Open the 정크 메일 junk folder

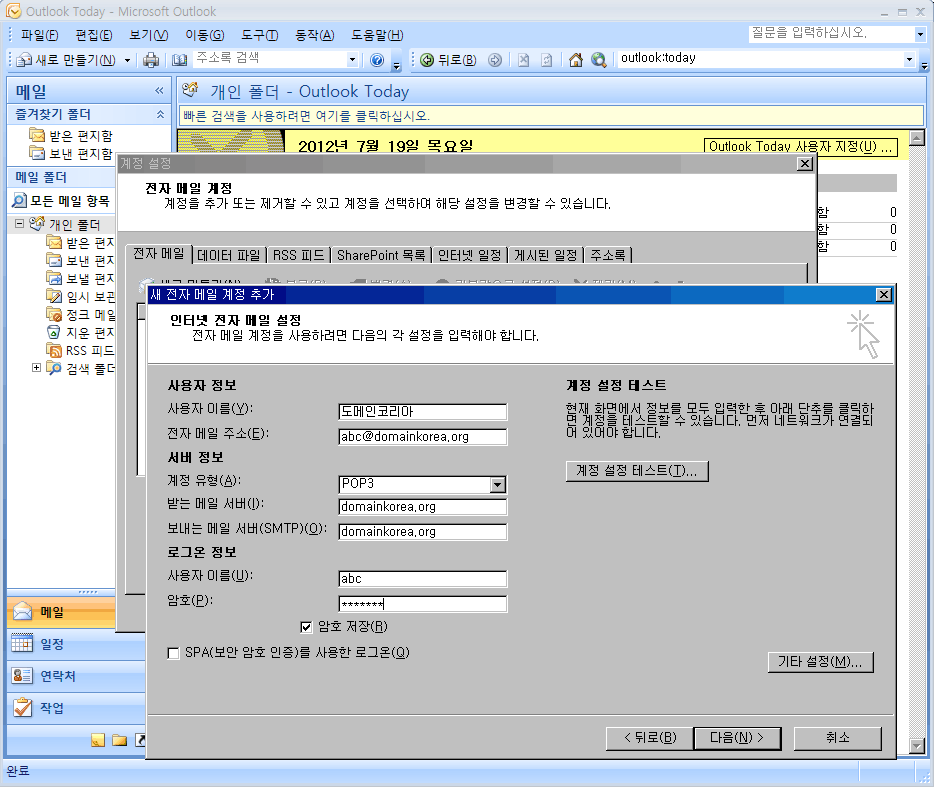pyautogui.click(x=80, y=315)
